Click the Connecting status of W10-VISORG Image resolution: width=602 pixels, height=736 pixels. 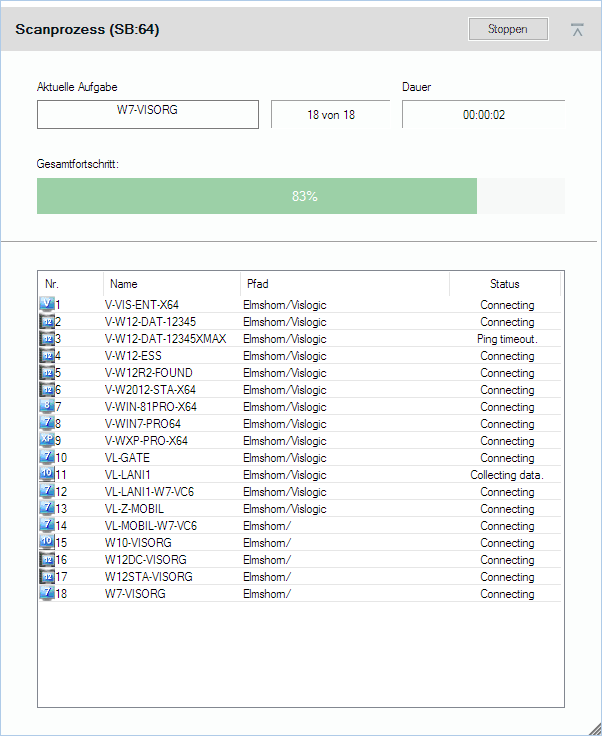point(507,543)
